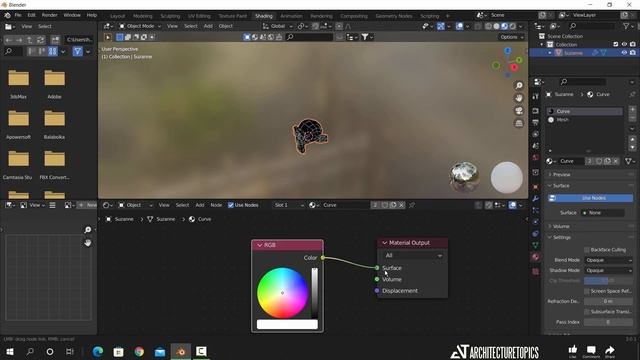Select the red X axis gizmo
Viewport: 640px width, 360px height.
click(514, 67)
